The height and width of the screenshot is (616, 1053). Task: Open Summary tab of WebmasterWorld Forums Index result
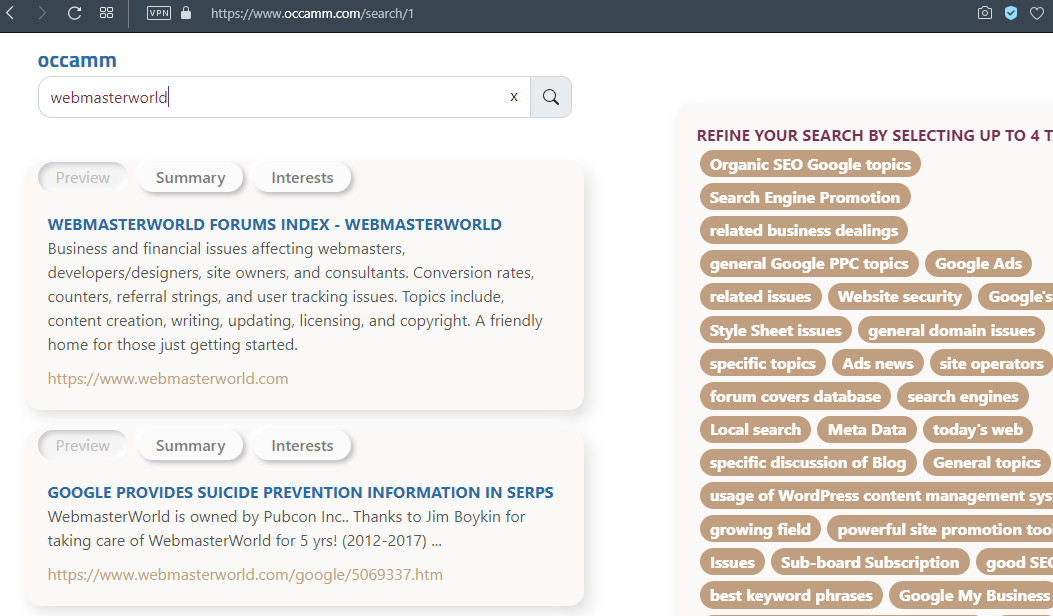click(191, 177)
